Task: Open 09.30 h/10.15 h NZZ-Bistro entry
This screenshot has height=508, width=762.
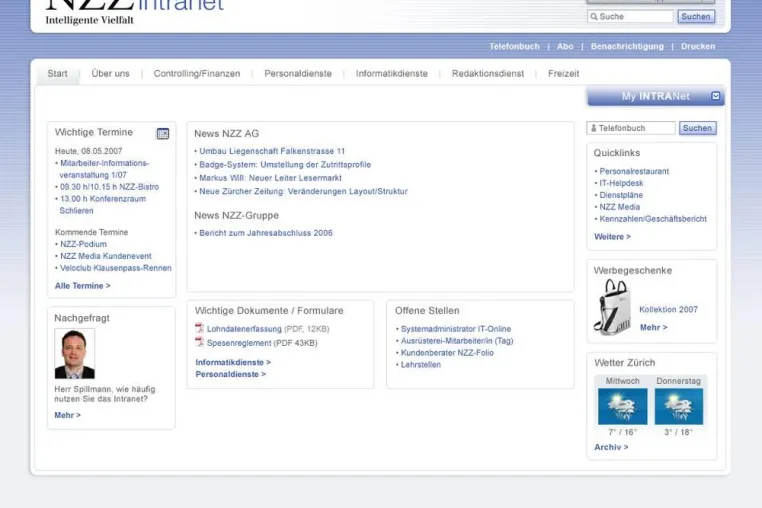Action: (x=109, y=187)
